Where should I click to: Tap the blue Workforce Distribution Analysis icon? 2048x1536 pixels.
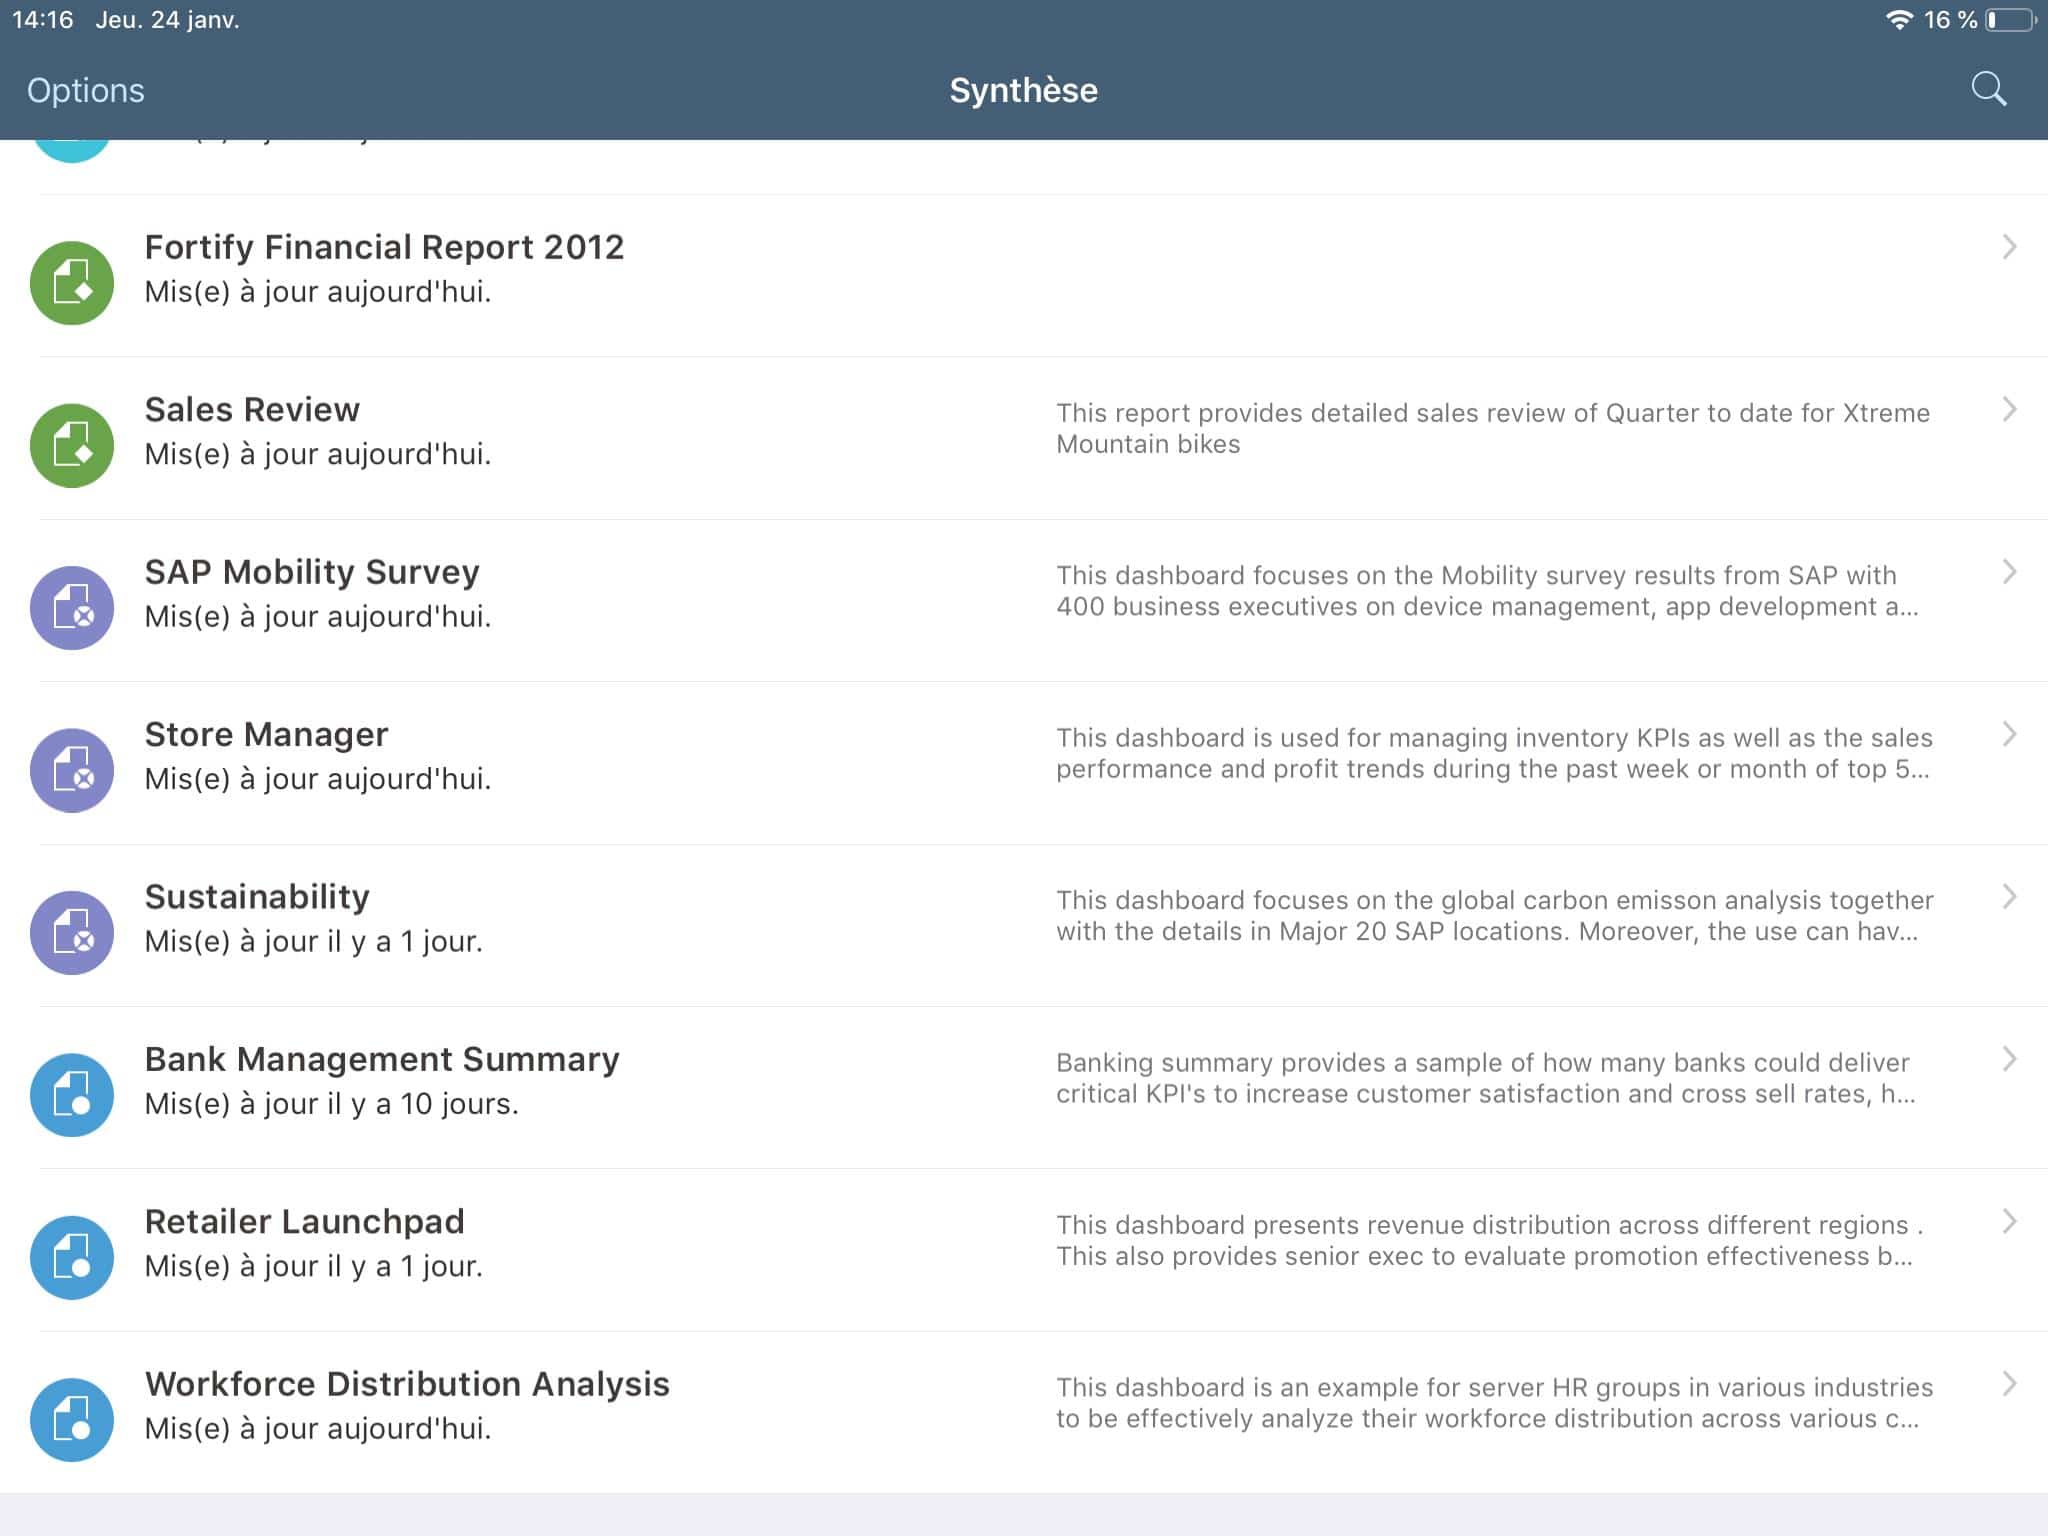click(x=72, y=1420)
